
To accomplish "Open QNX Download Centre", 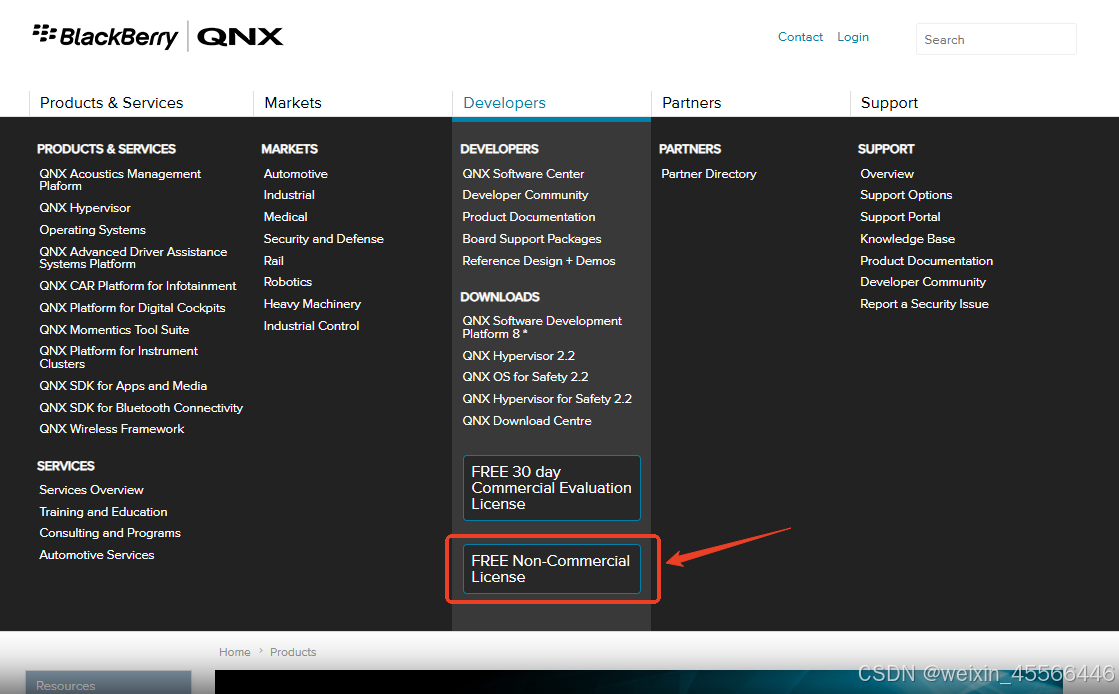I will coord(527,421).
